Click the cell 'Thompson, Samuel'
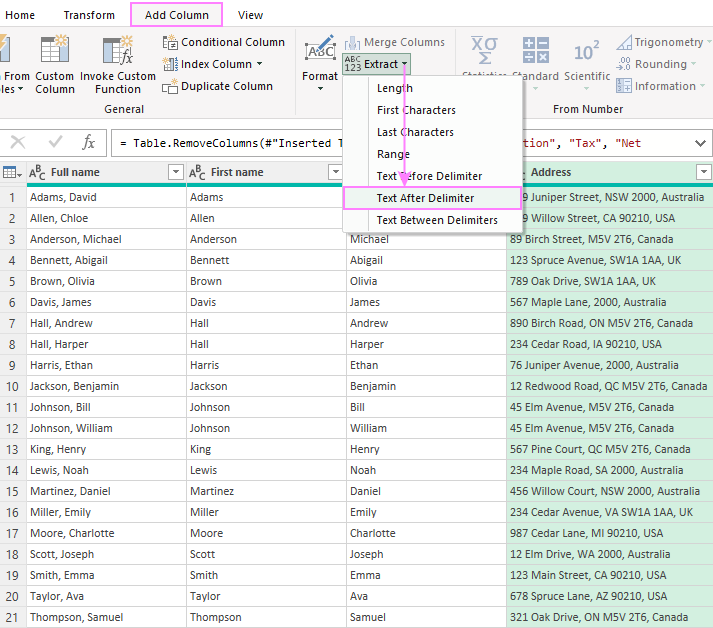 point(106,618)
